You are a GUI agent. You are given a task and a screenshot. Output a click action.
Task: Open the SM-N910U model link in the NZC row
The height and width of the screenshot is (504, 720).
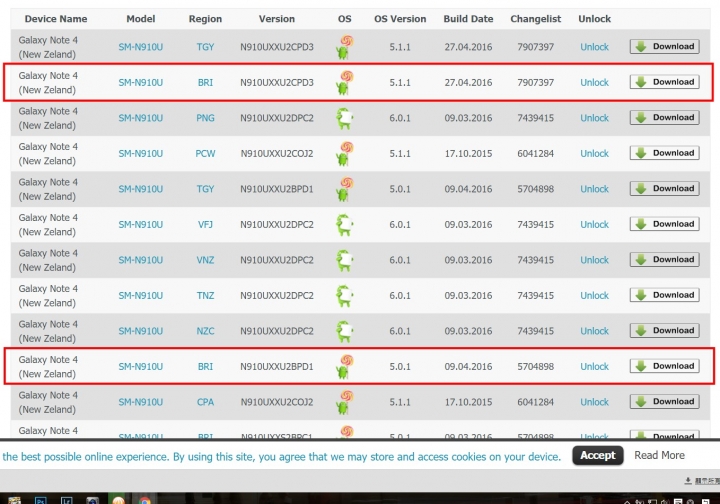click(141, 331)
